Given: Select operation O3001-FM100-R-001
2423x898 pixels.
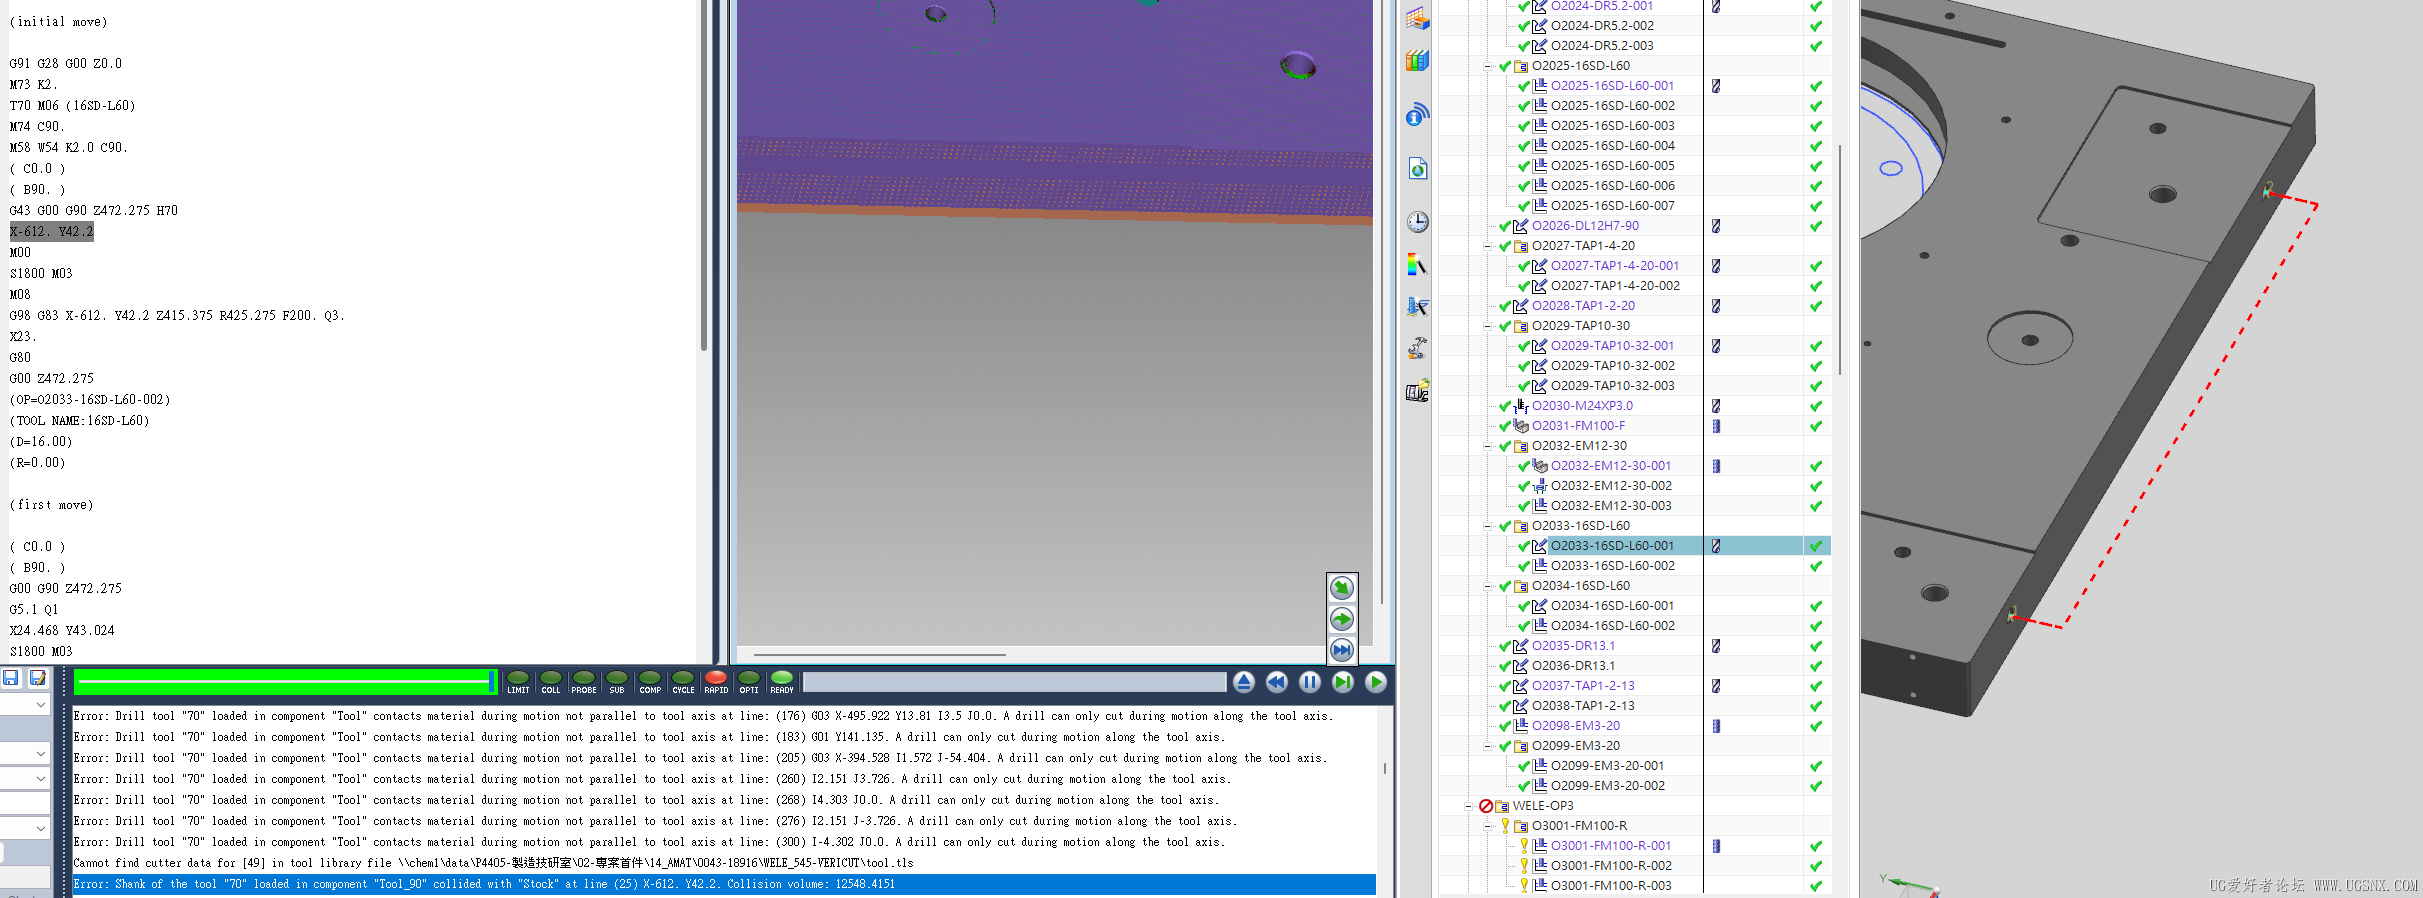Looking at the screenshot, I should point(1611,846).
